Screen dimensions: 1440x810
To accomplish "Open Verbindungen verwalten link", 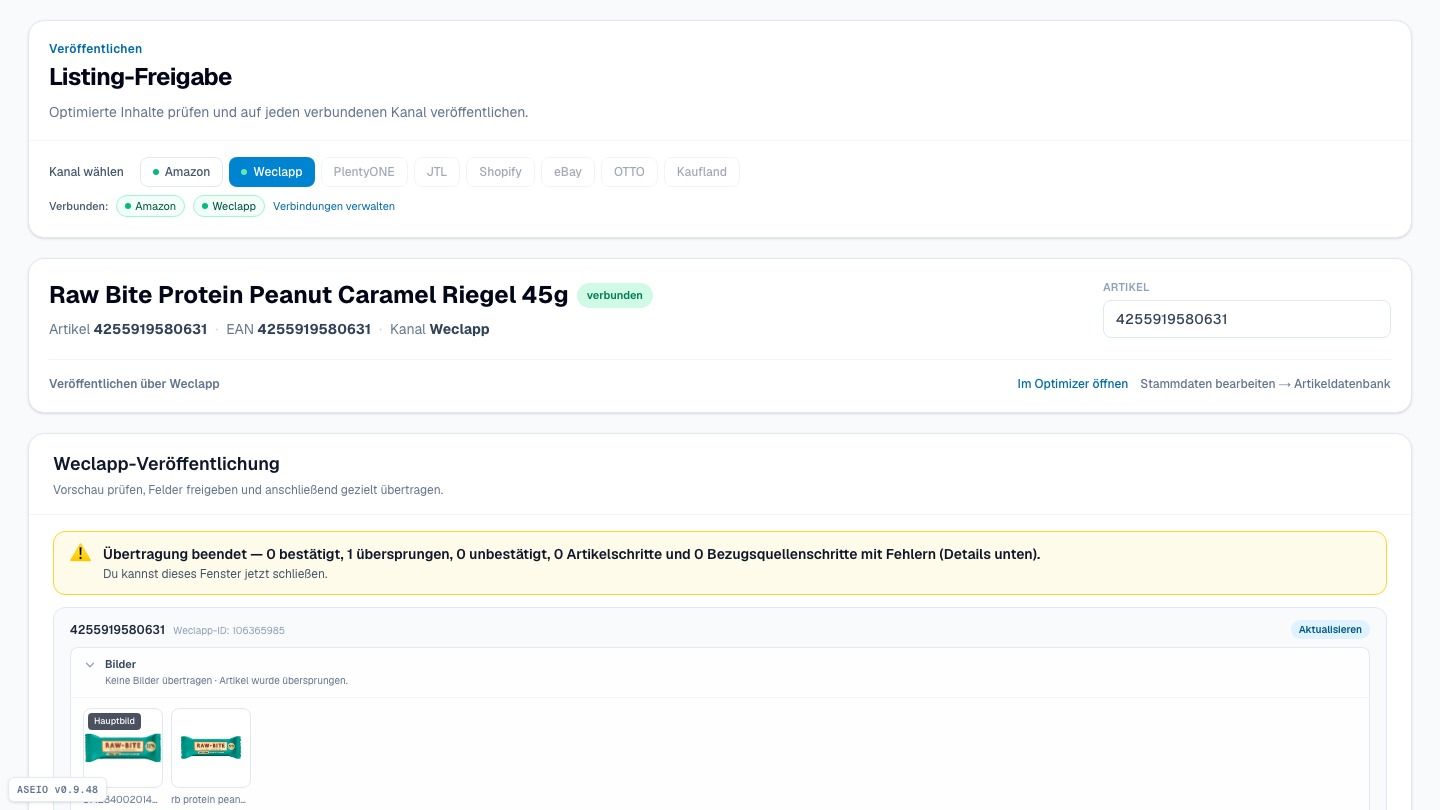I will (x=334, y=206).
